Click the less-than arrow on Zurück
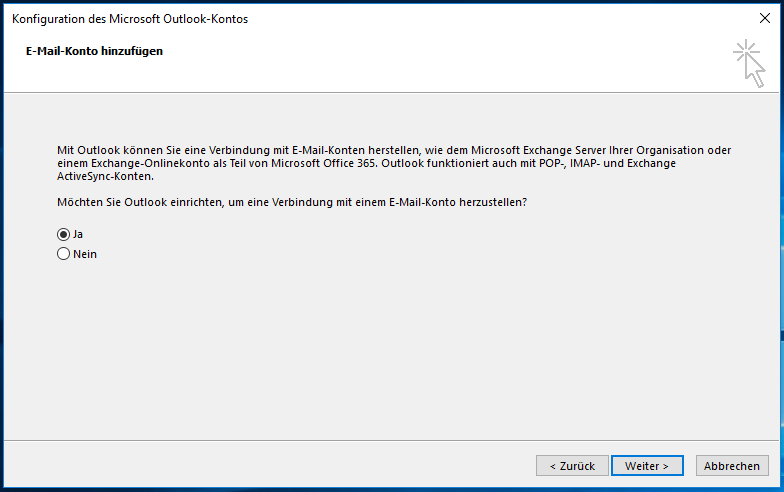This screenshot has height=492, width=784. coord(552,466)
